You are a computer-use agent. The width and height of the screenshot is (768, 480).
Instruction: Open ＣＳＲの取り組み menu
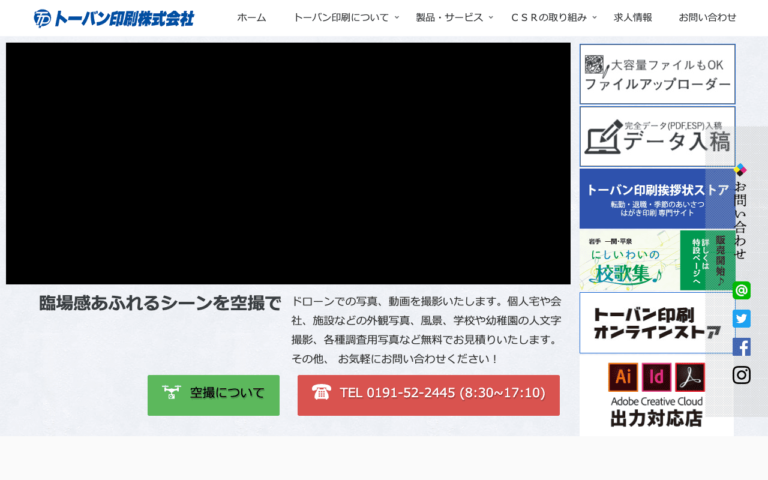tap(549, 18)
